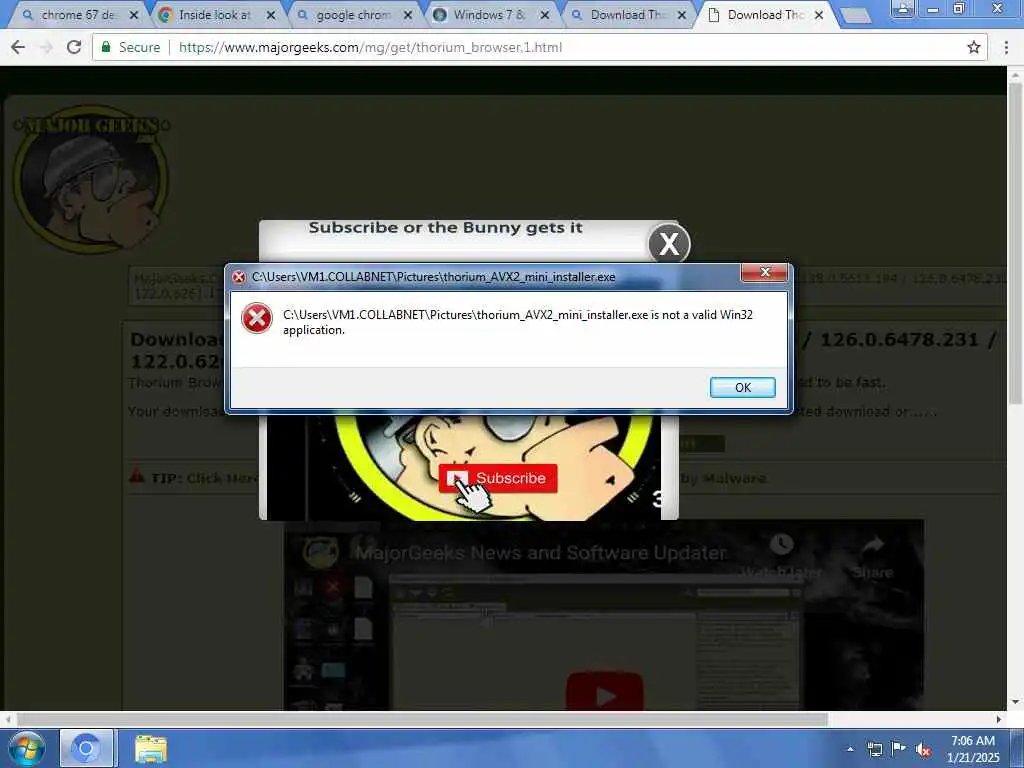Viewport: 1024px width, 768px height.
Task: Click the video Share arrow icon
Action: coord(873,545)
